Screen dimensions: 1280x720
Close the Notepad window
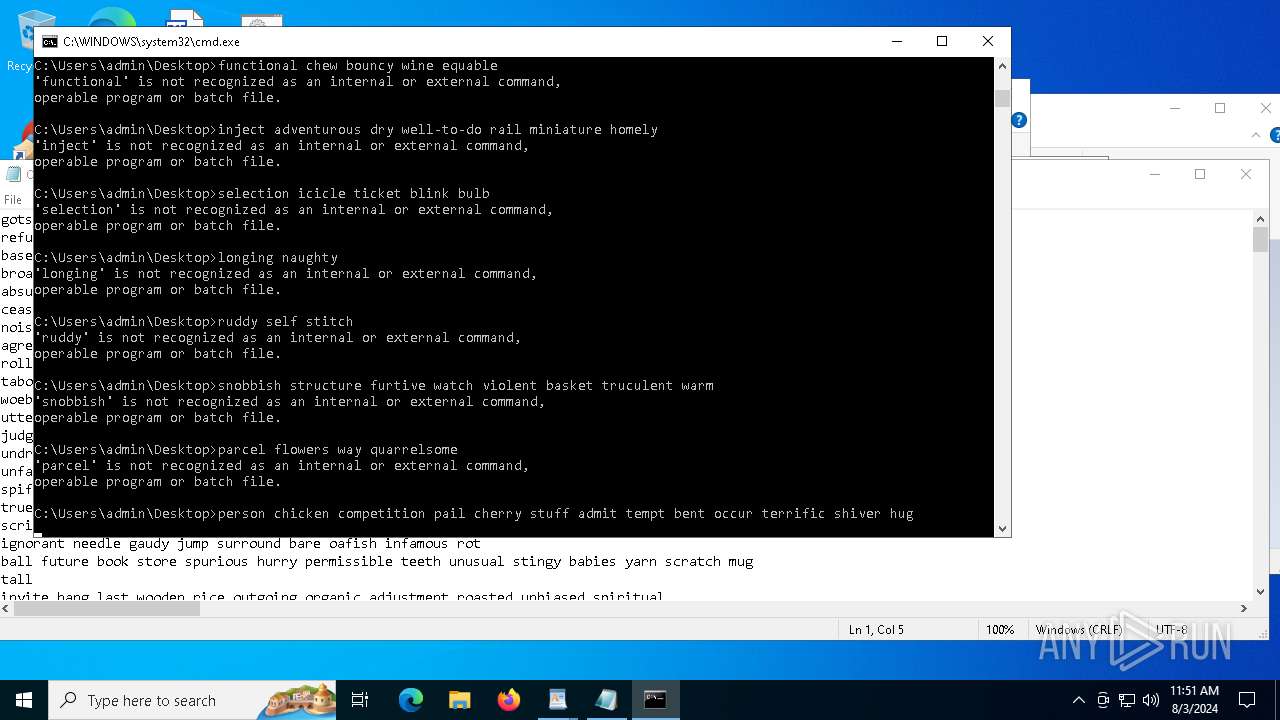pos(1246,174)
